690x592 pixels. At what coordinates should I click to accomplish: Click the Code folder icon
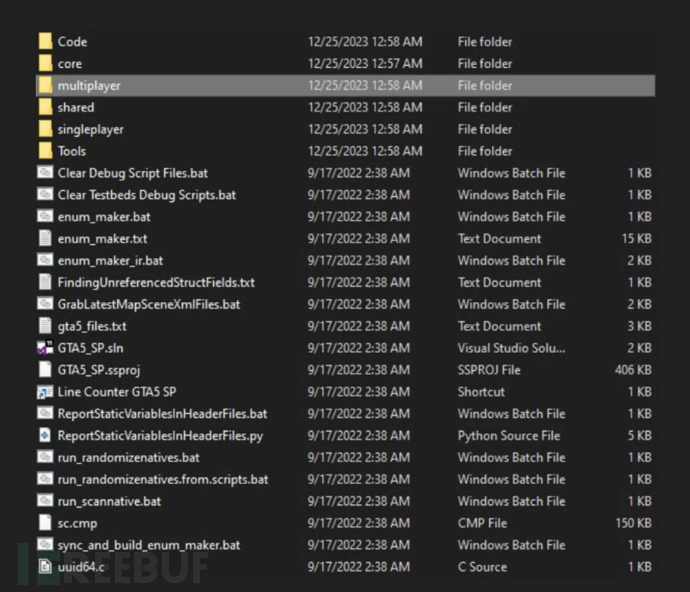45,42
